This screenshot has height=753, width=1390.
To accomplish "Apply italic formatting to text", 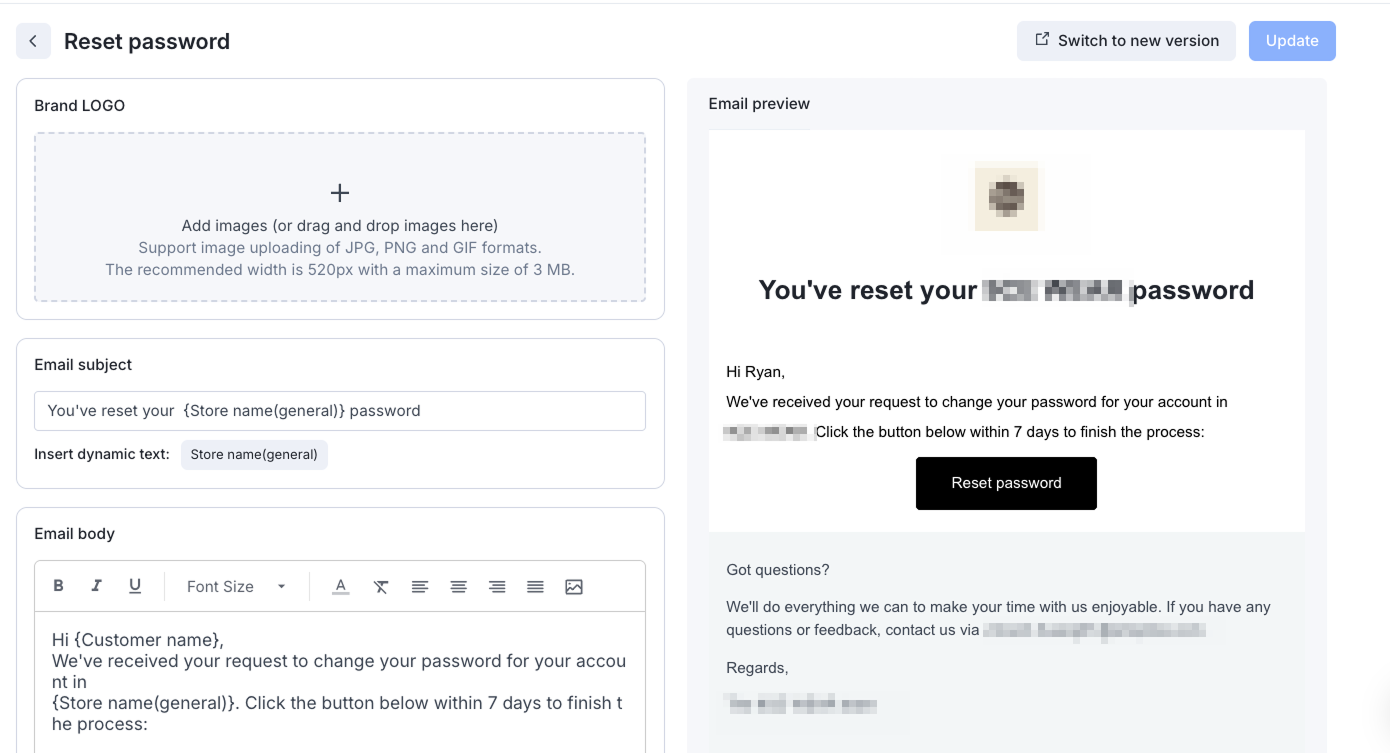I will point(97,586).
